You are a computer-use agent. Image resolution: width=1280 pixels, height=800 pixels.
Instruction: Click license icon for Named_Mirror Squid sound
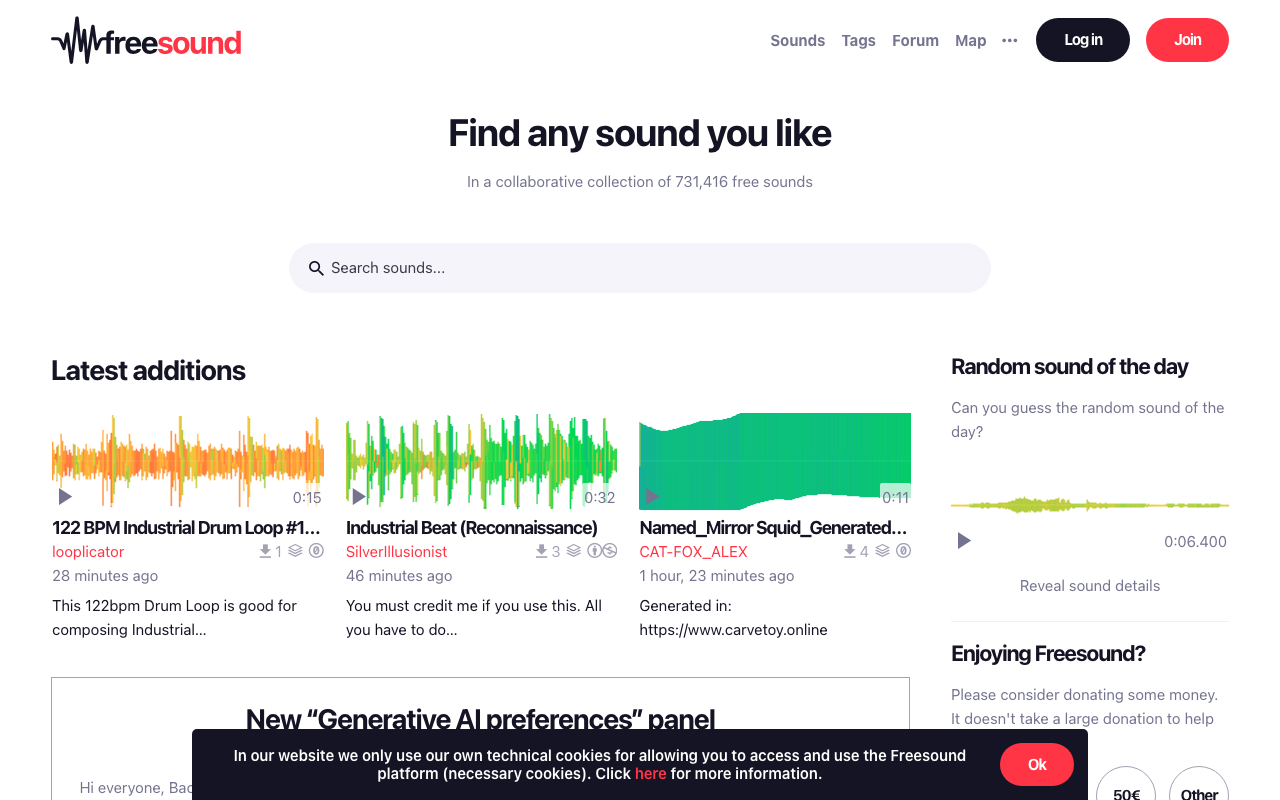click(903, 551)
